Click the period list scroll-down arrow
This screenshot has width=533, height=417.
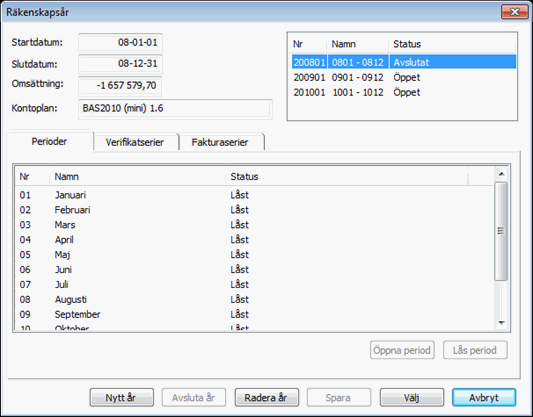click(501, 323)
